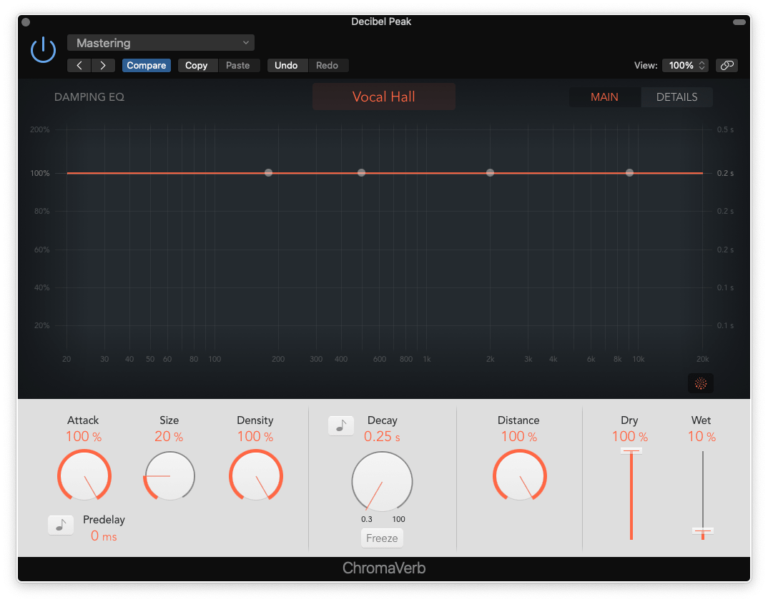Click the Attack knob
This screenshot has width=768, height=602.
click(84, 475)
